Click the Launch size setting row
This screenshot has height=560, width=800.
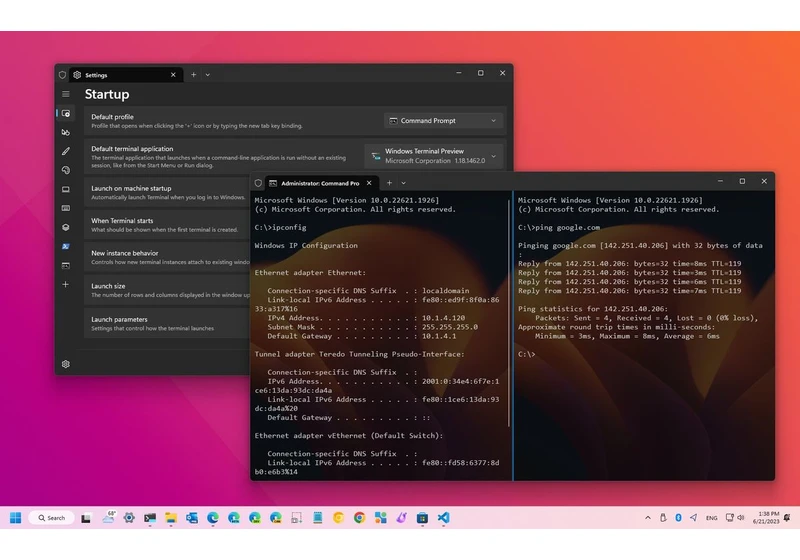pyautogui.click(x=167, y=290)
